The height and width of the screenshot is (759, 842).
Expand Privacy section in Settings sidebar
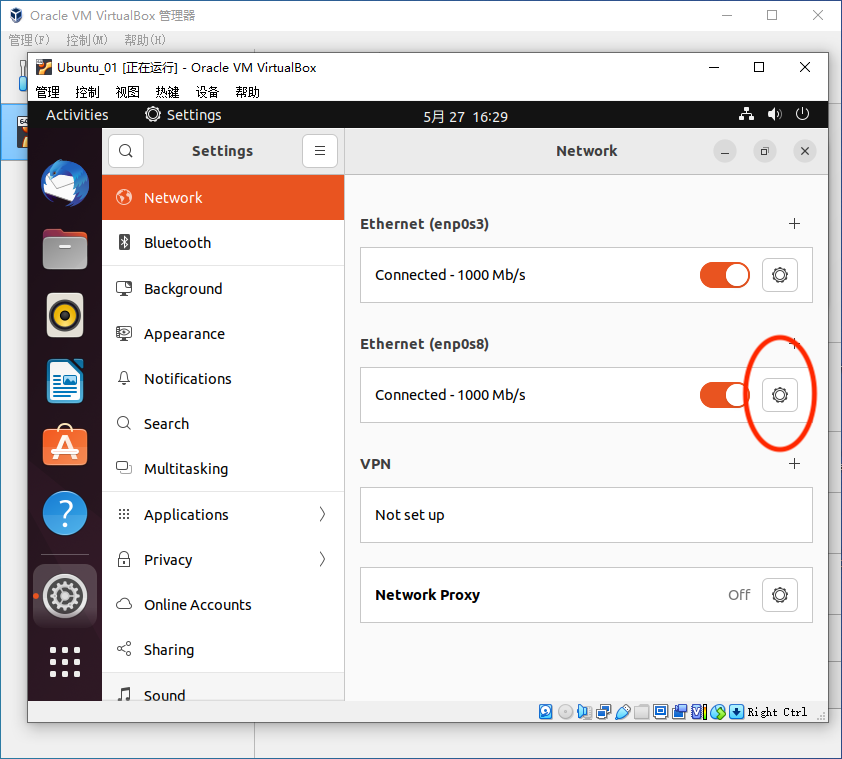click(223, 560)
